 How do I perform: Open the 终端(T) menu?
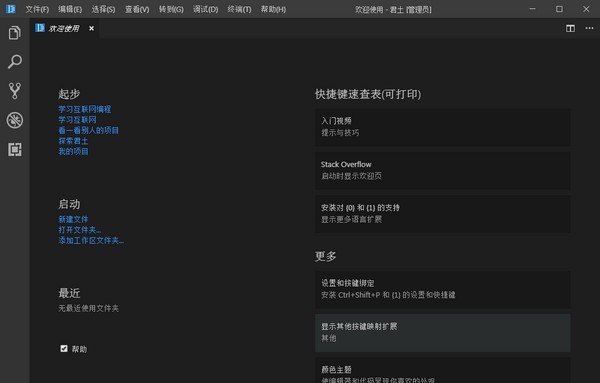239,9
